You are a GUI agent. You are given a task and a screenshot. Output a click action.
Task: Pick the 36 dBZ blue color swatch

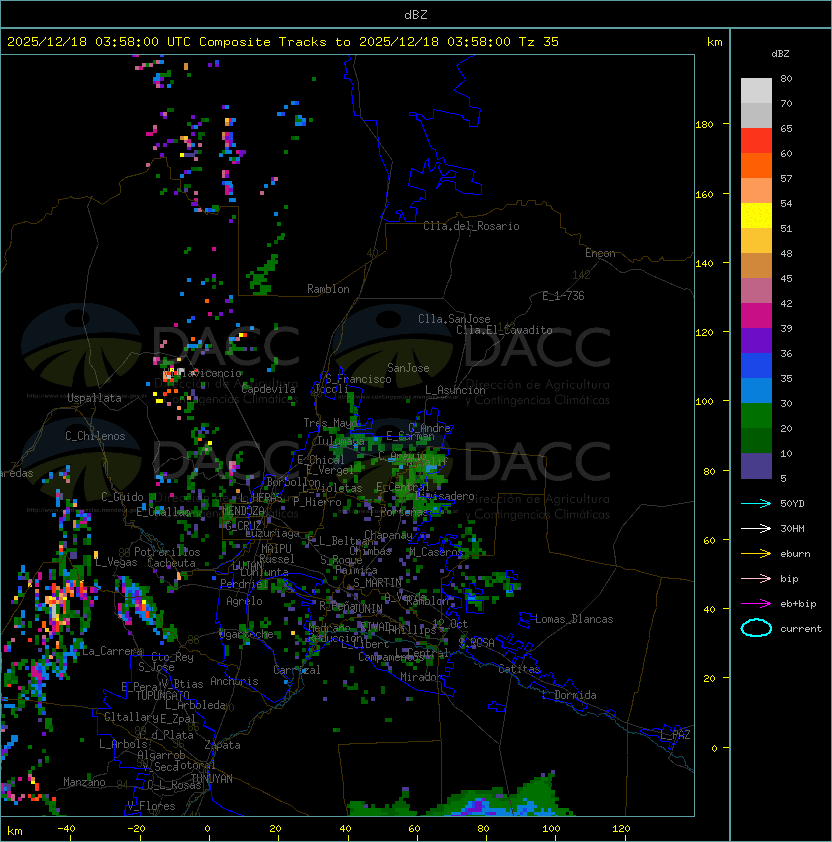756,366
